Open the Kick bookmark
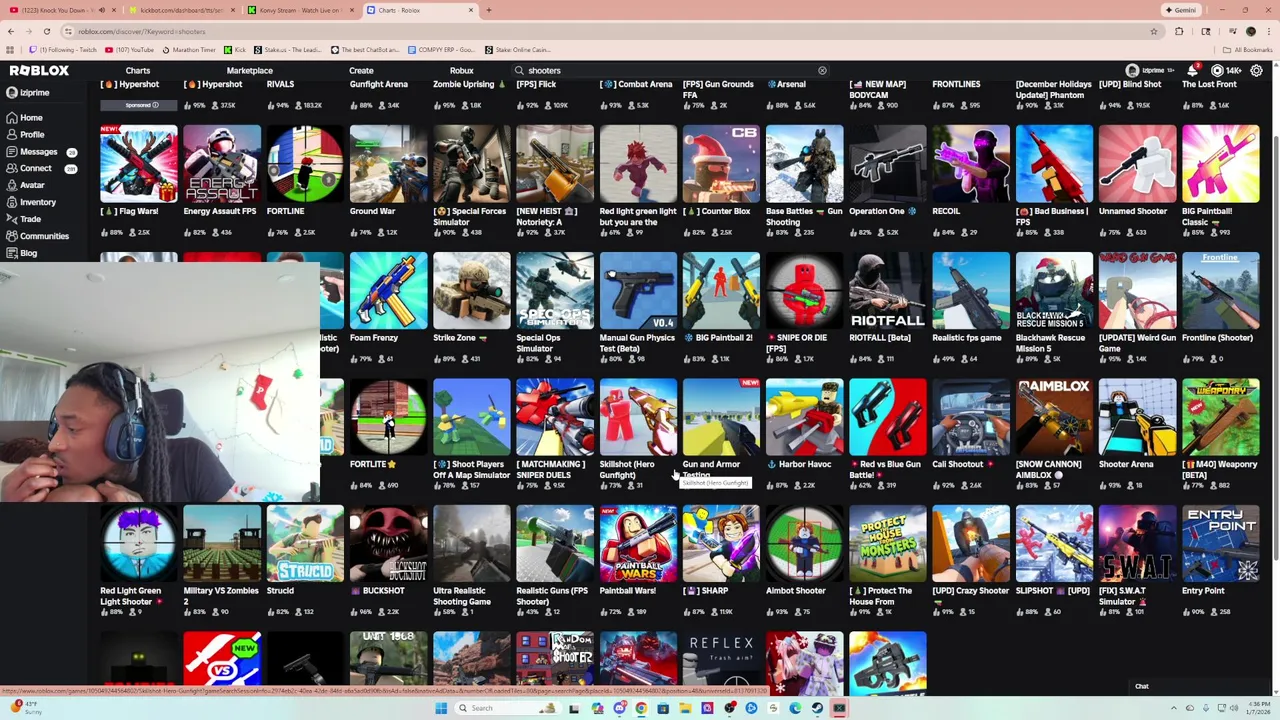This screenshot has width=1280, height=720. click(235, 50)
